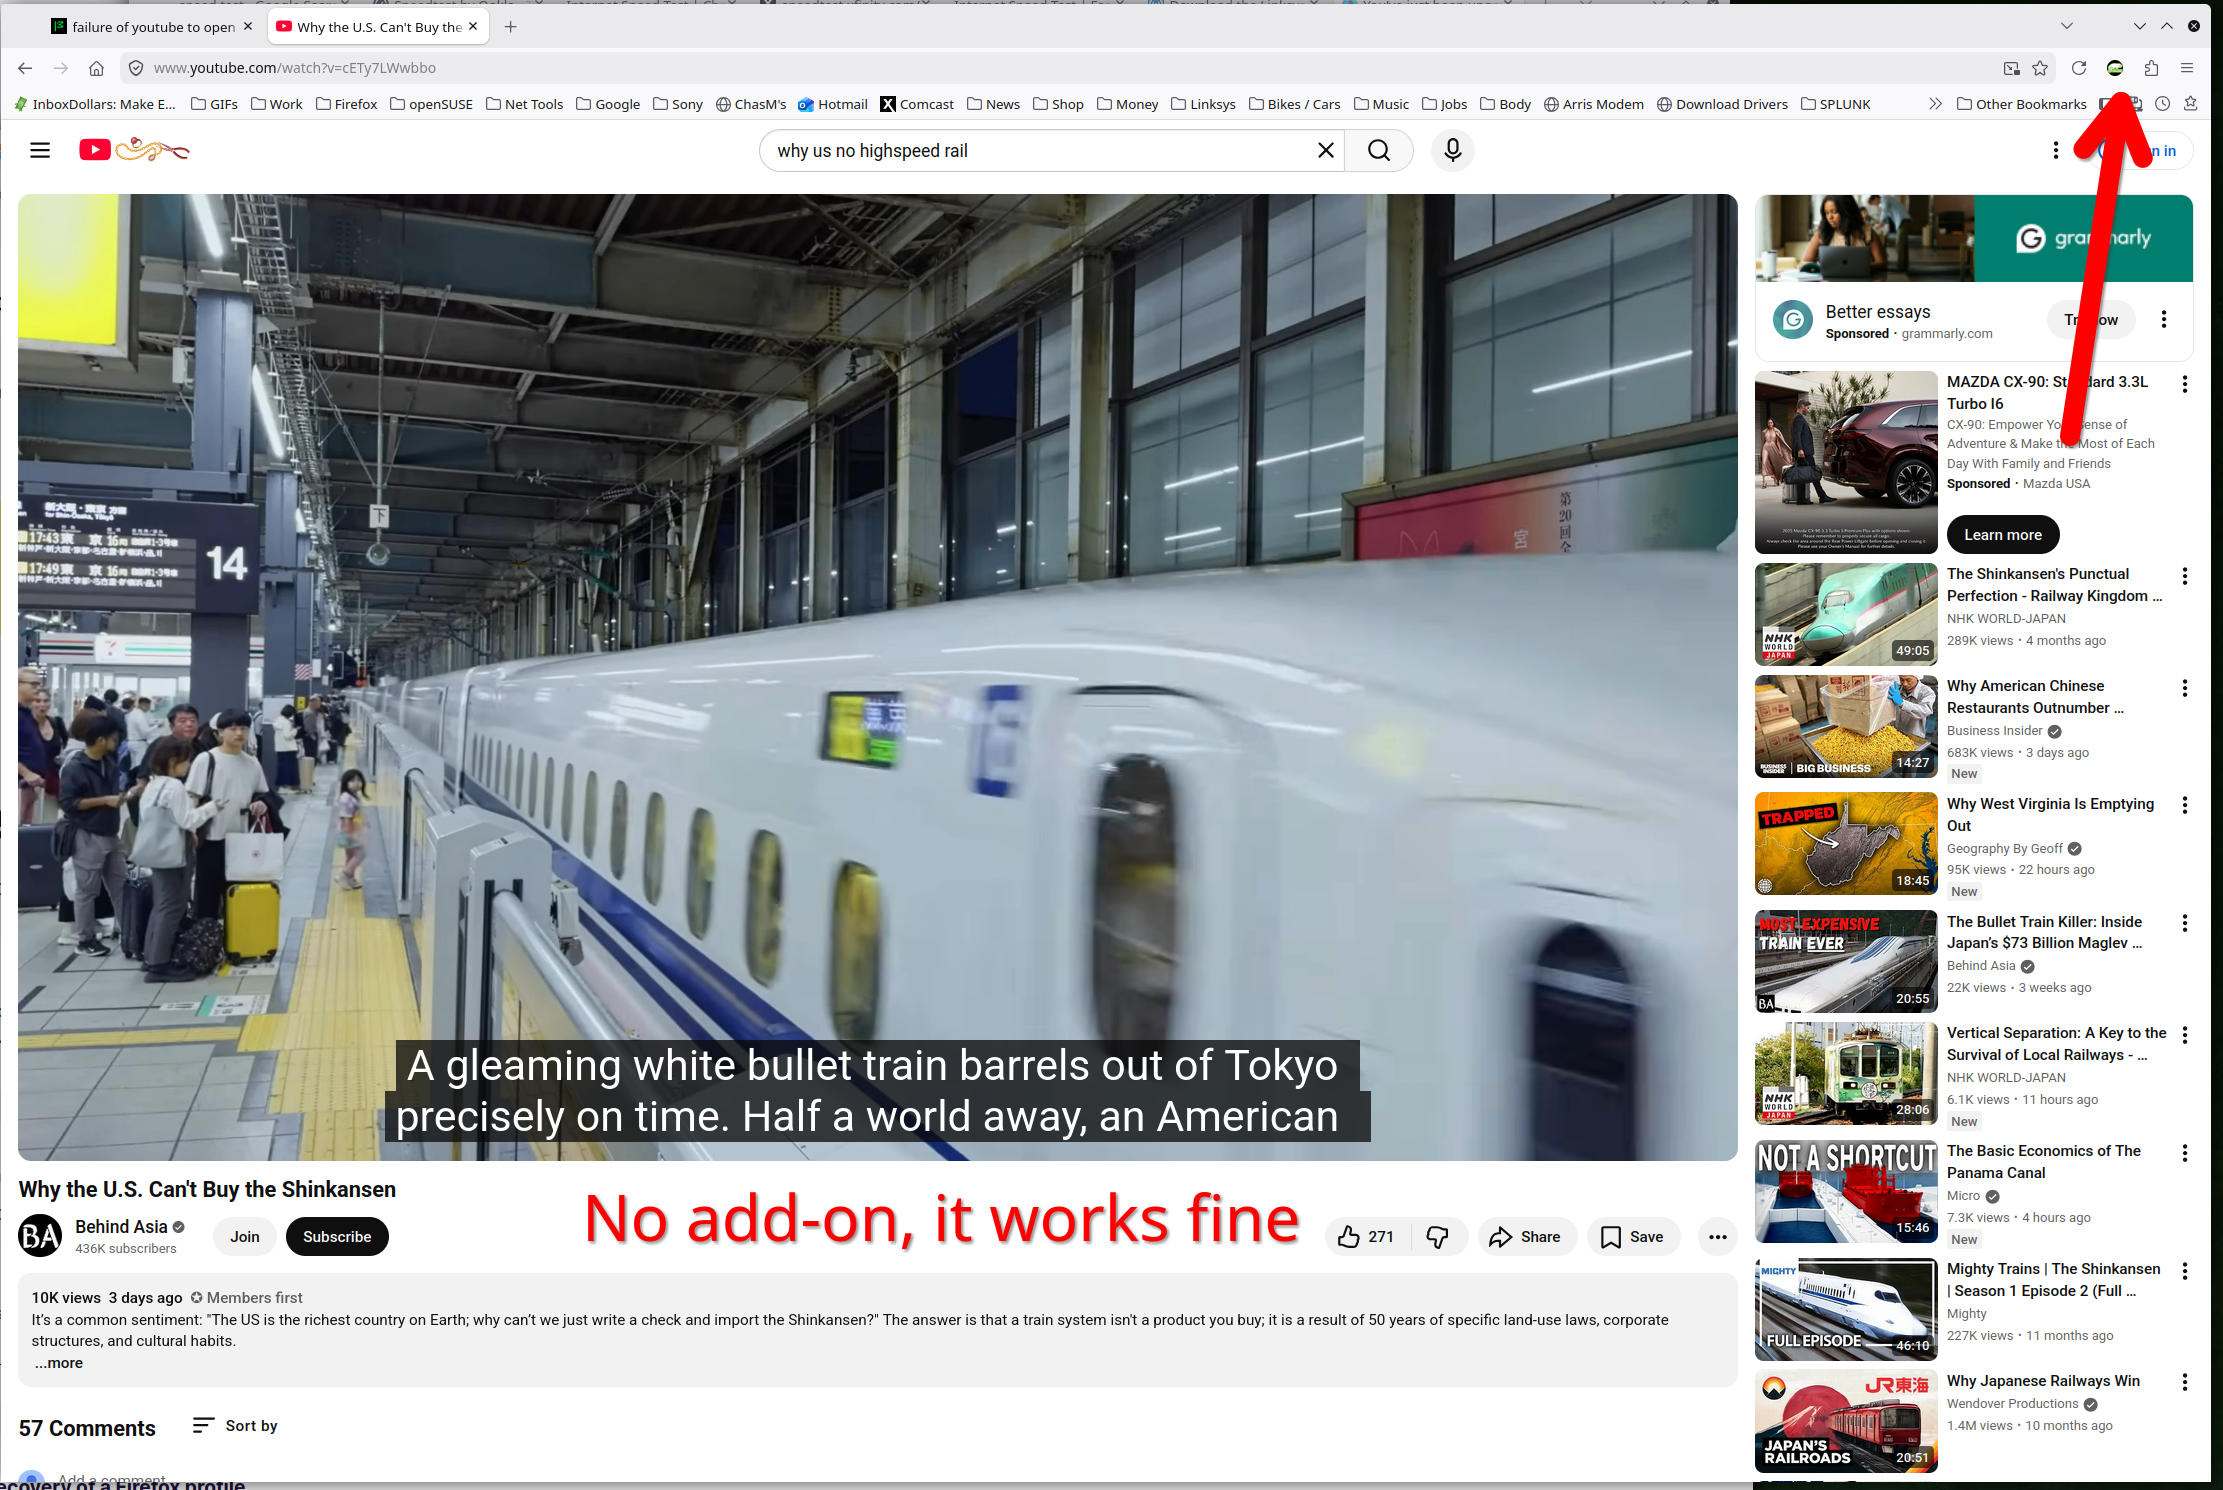2223x1490 pixels.
Task: Dislike the video with thumbs down
Action: (x=1438, y=1237)
